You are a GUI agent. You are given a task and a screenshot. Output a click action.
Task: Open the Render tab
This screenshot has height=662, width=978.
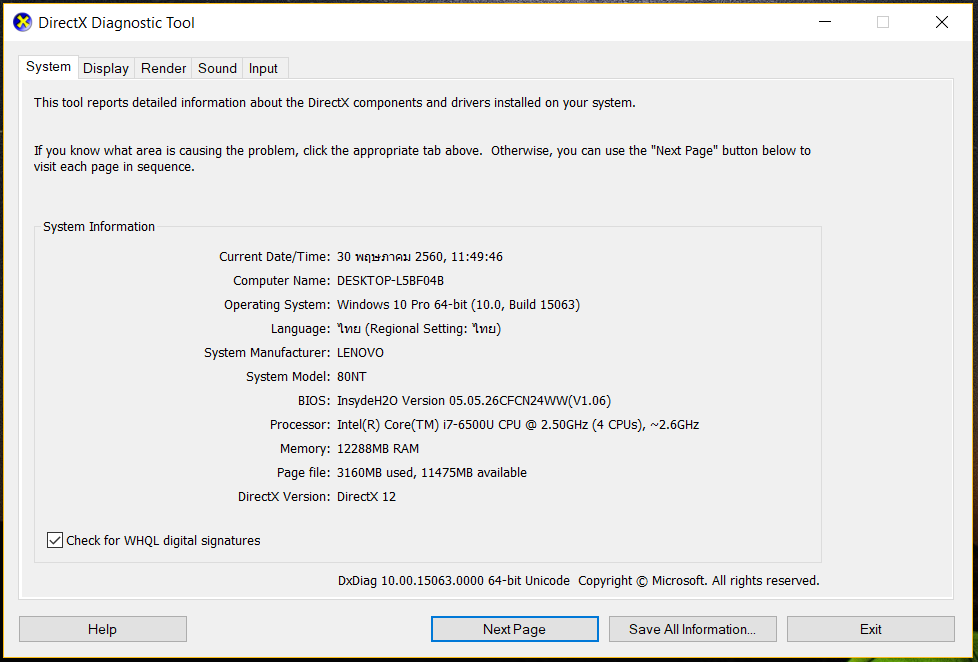(x=163, y=69)
